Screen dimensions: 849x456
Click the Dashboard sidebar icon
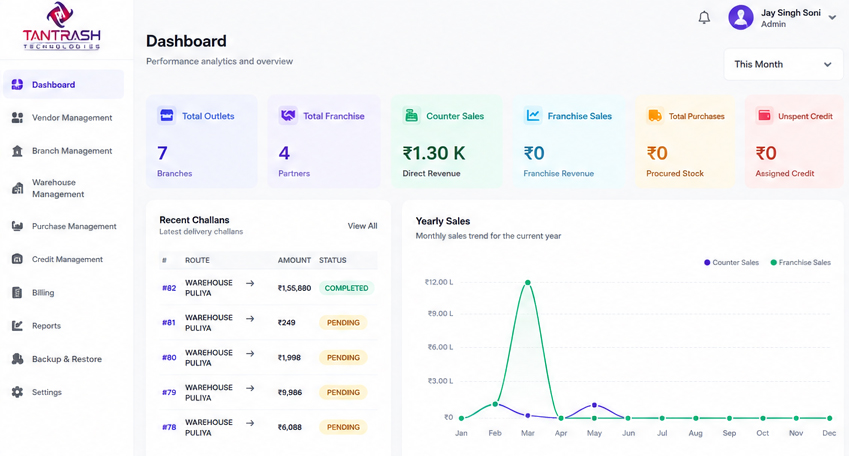[x=17, y=84]
